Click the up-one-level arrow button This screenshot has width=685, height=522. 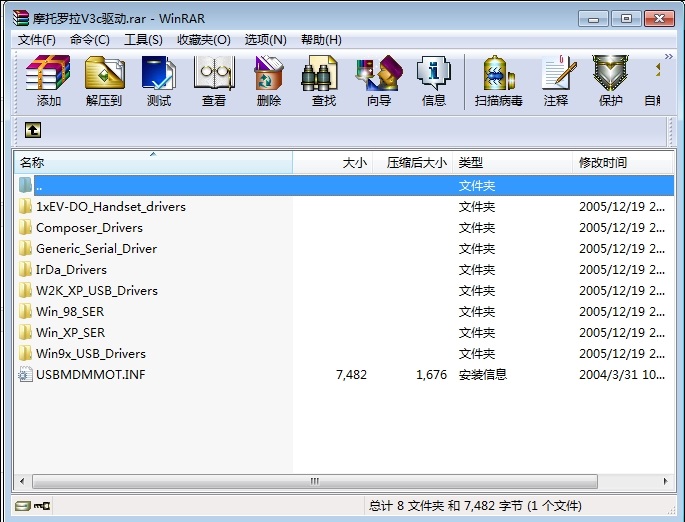click(x=33, y=130)
